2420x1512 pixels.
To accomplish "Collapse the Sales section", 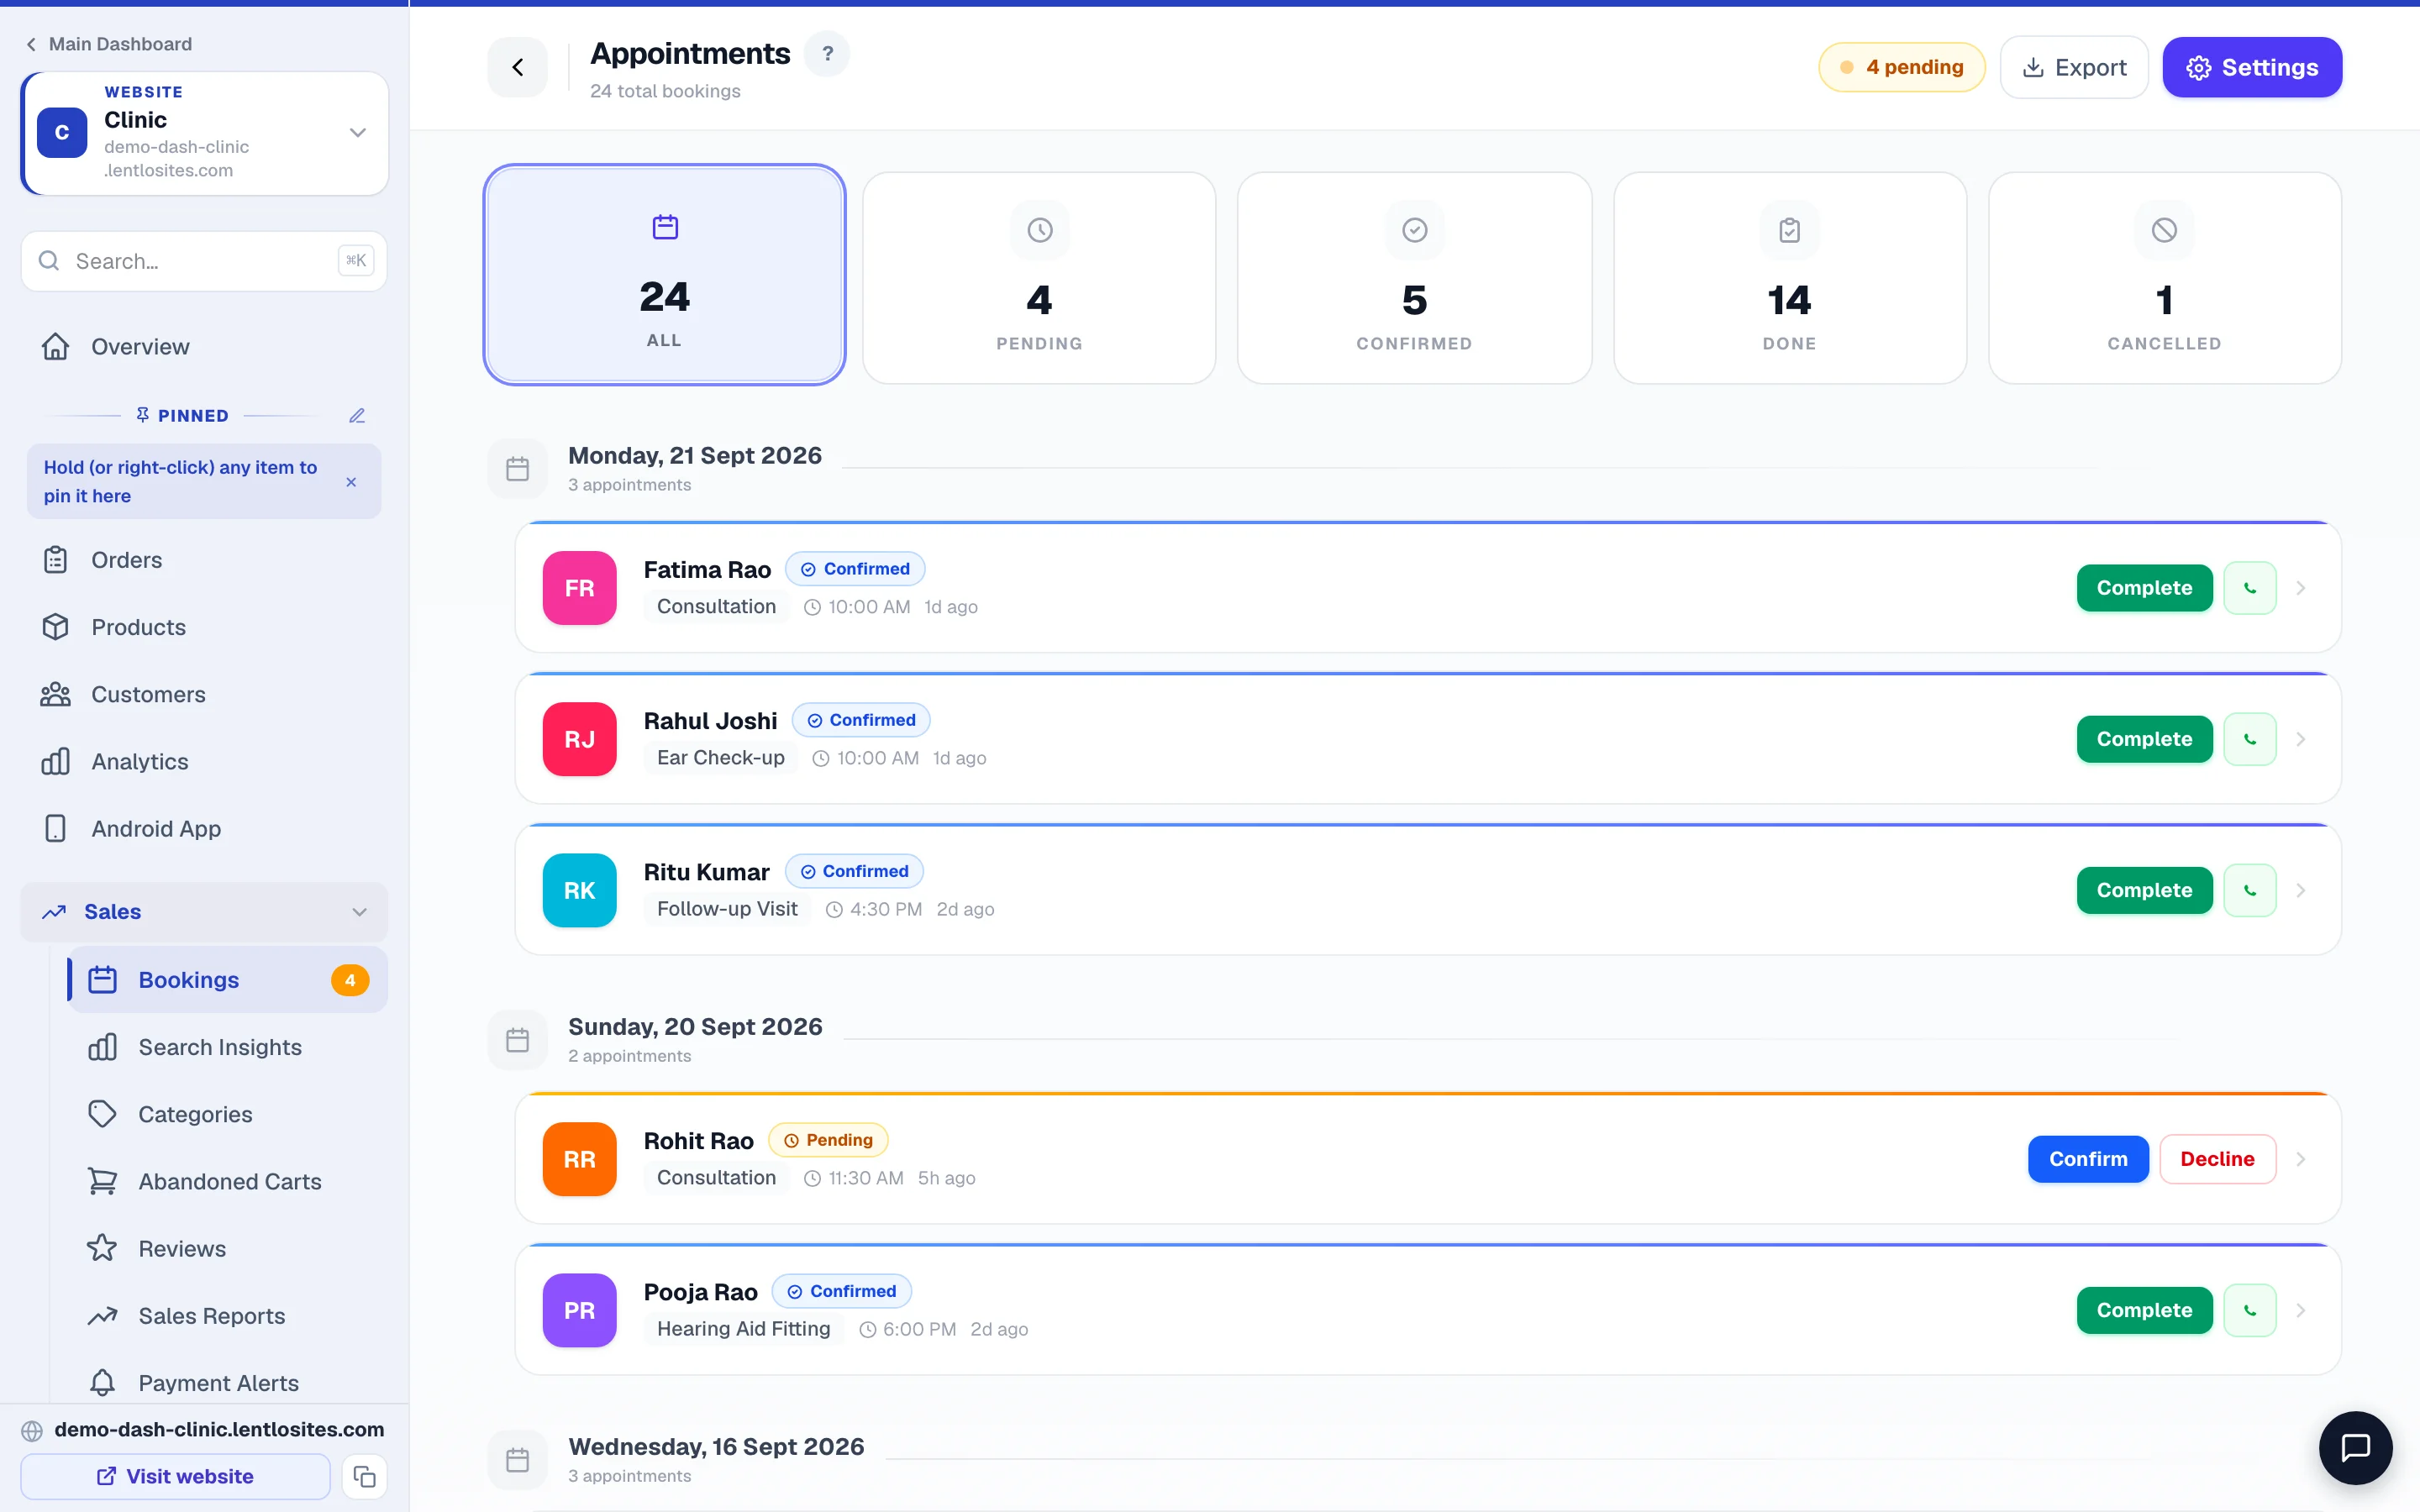I will [x=204, y=912].
